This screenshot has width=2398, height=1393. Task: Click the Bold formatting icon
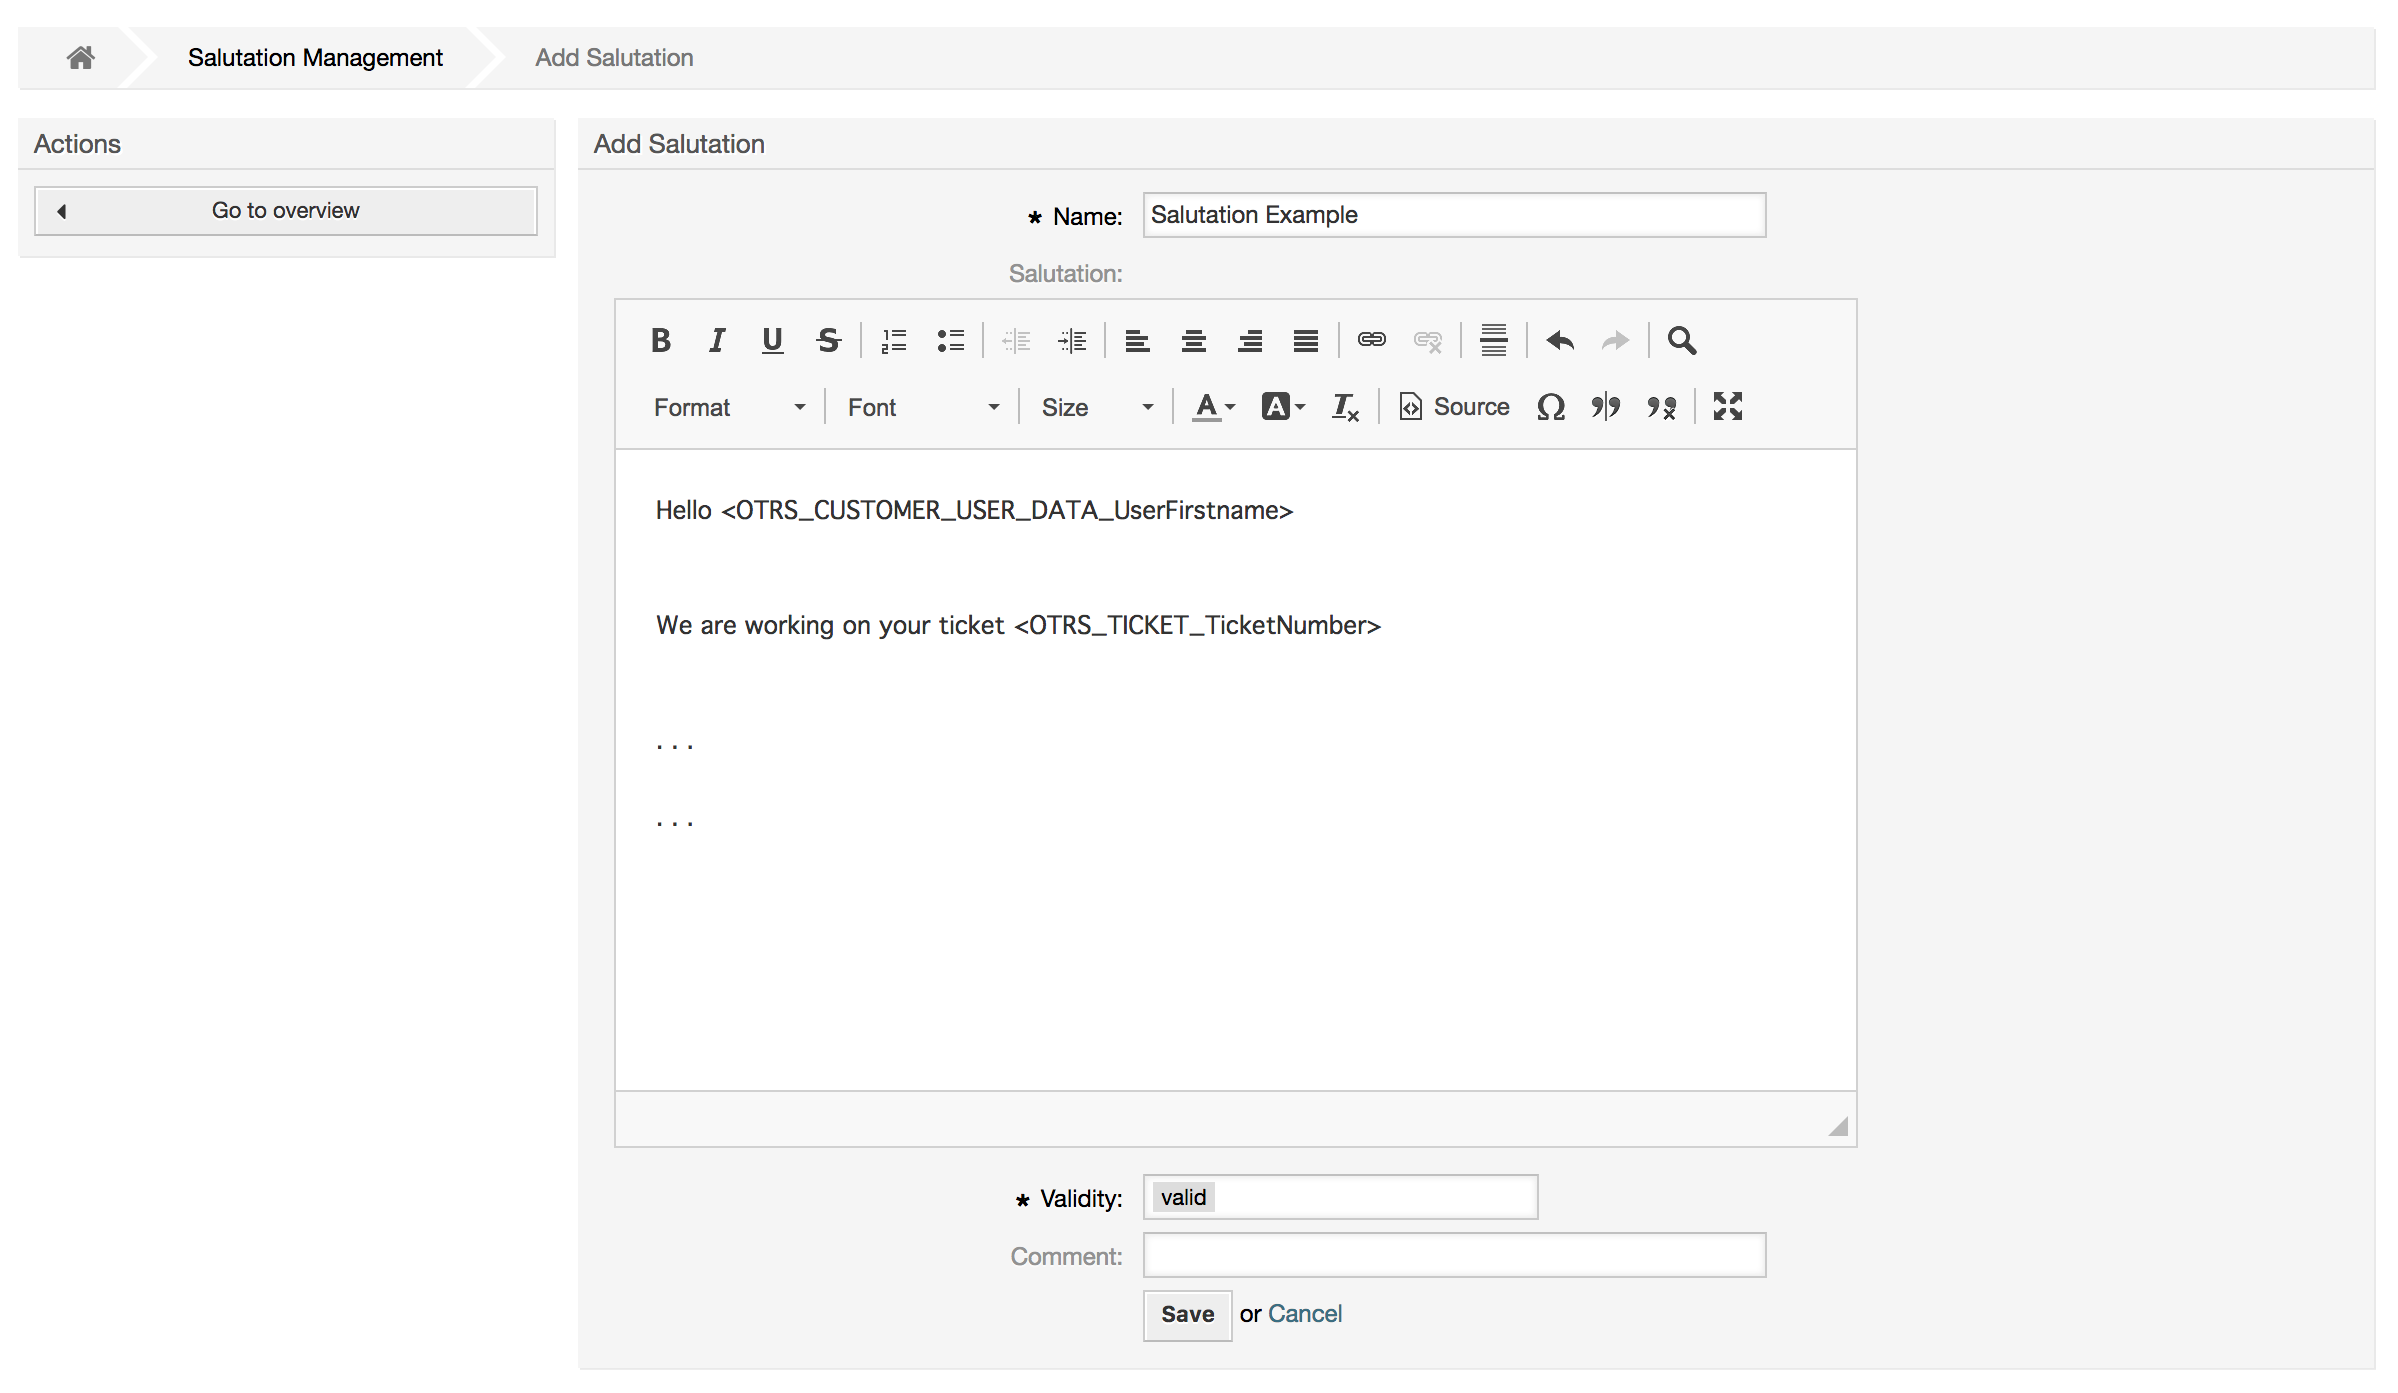(657, 338)
